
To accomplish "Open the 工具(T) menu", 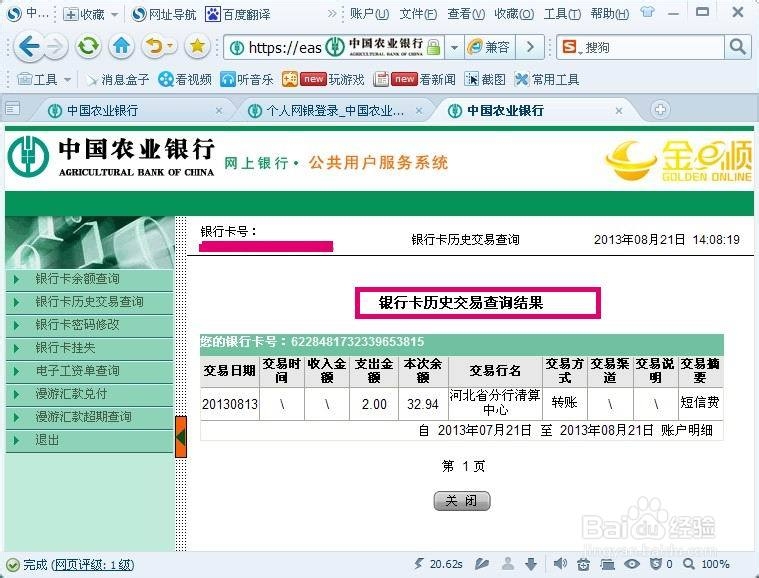I will (x=562, y=14).
